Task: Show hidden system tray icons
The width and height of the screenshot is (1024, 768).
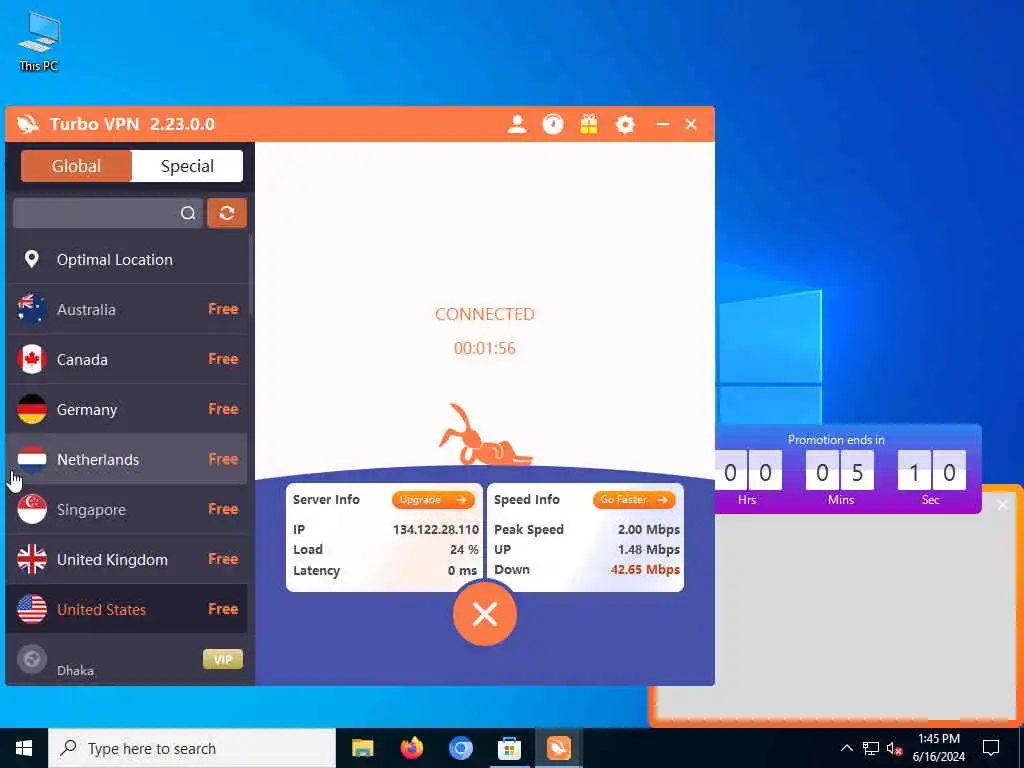Action: click(x=846, y=748)
